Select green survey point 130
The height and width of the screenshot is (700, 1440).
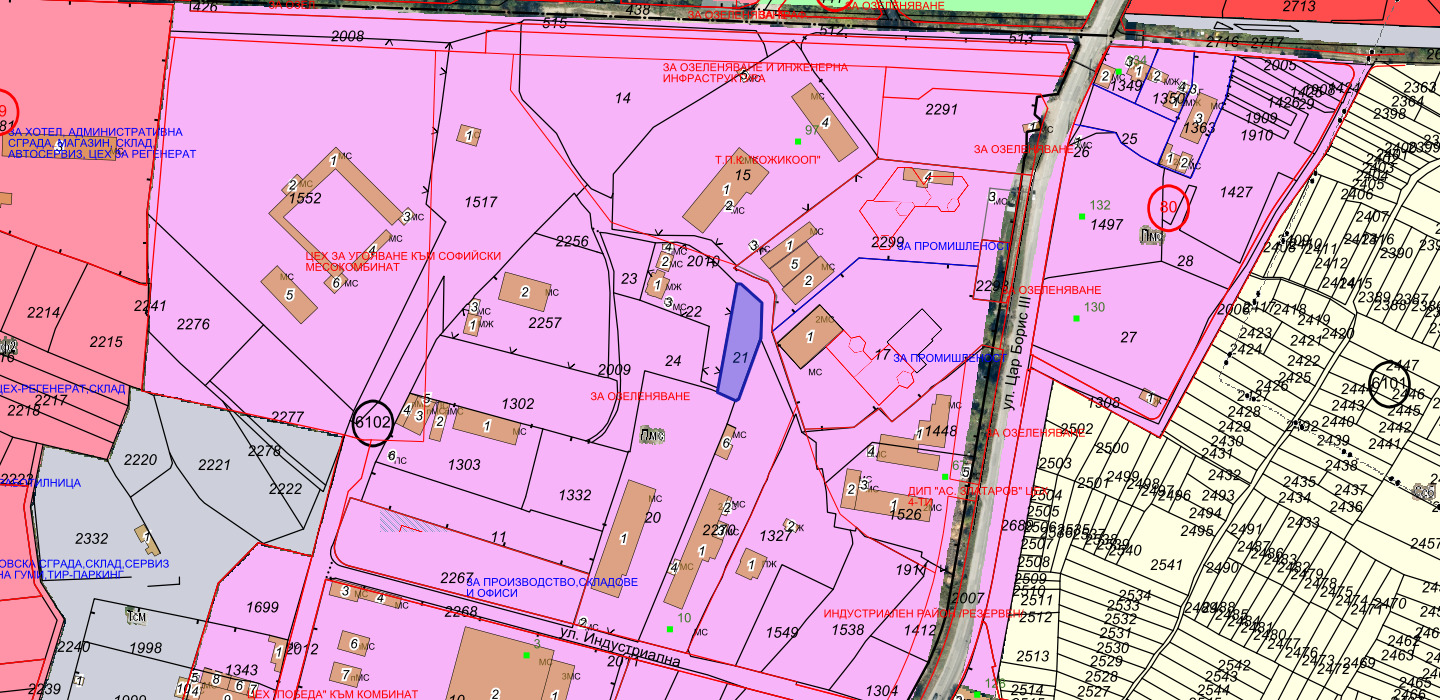[1076, 318]
